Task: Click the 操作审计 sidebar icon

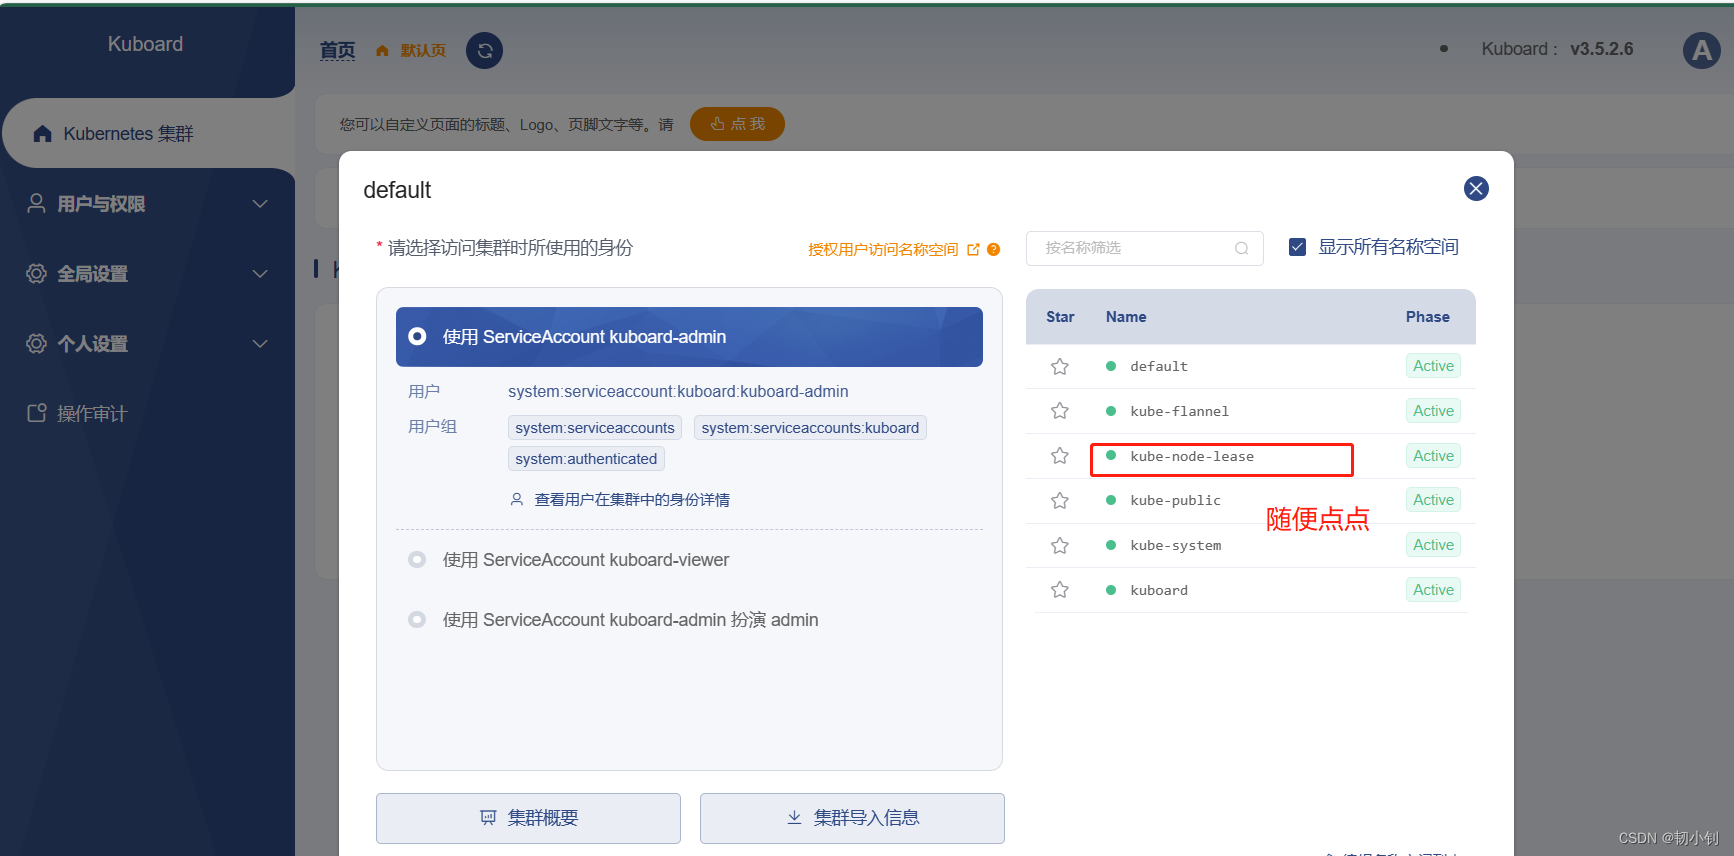Action: coord(36,413)
